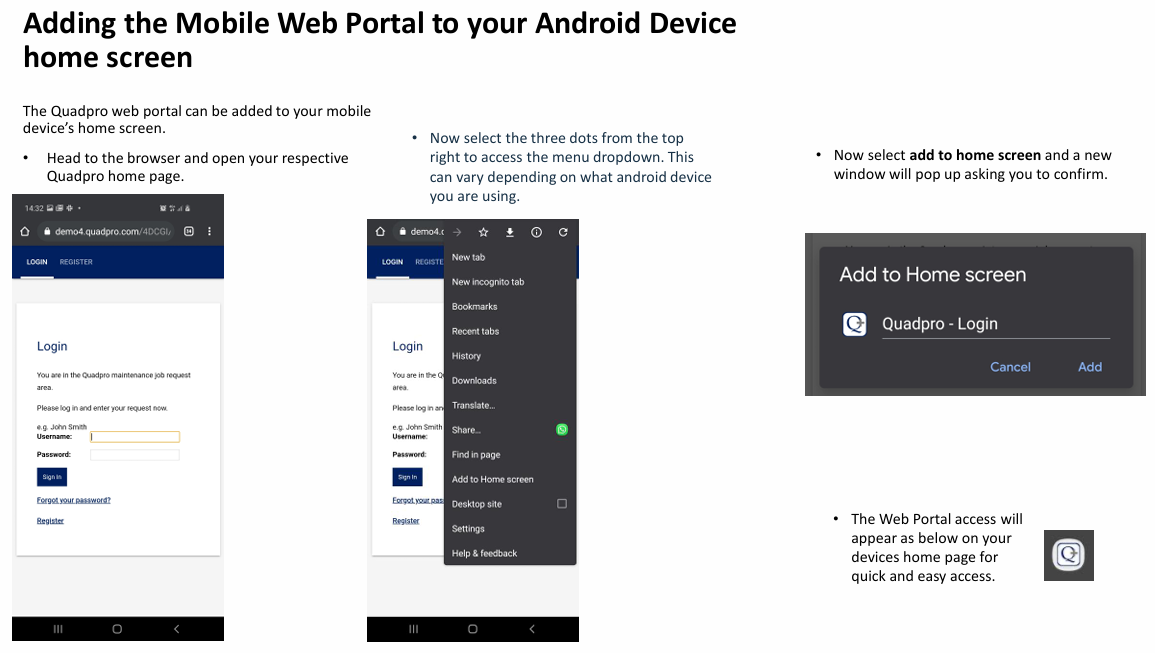Click the Add to Home screen dialog title
The width and height of the screenshot is (1155, 653).
tap(933, 275)
